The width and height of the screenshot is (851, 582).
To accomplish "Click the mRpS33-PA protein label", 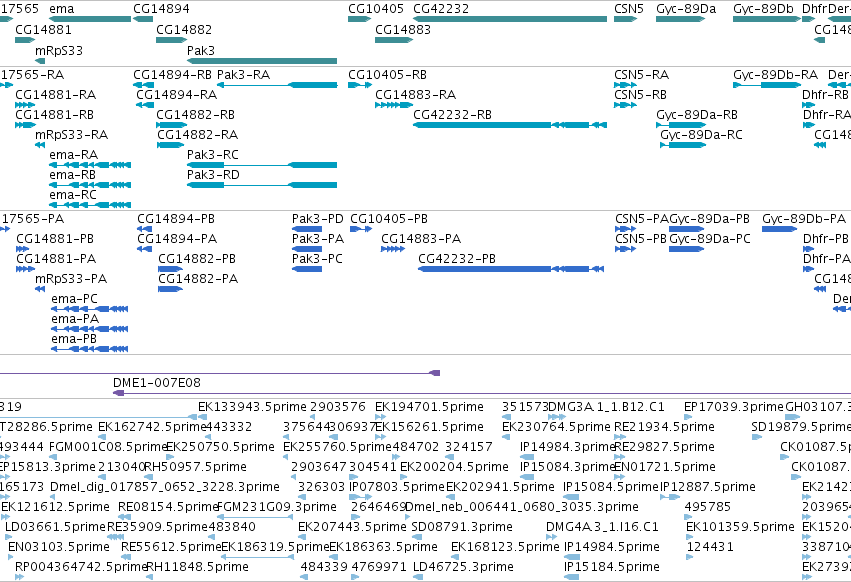I will tap(71, 279).
